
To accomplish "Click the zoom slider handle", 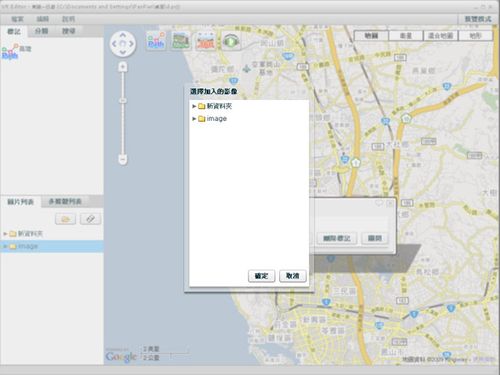I will (x=123, y=100).
